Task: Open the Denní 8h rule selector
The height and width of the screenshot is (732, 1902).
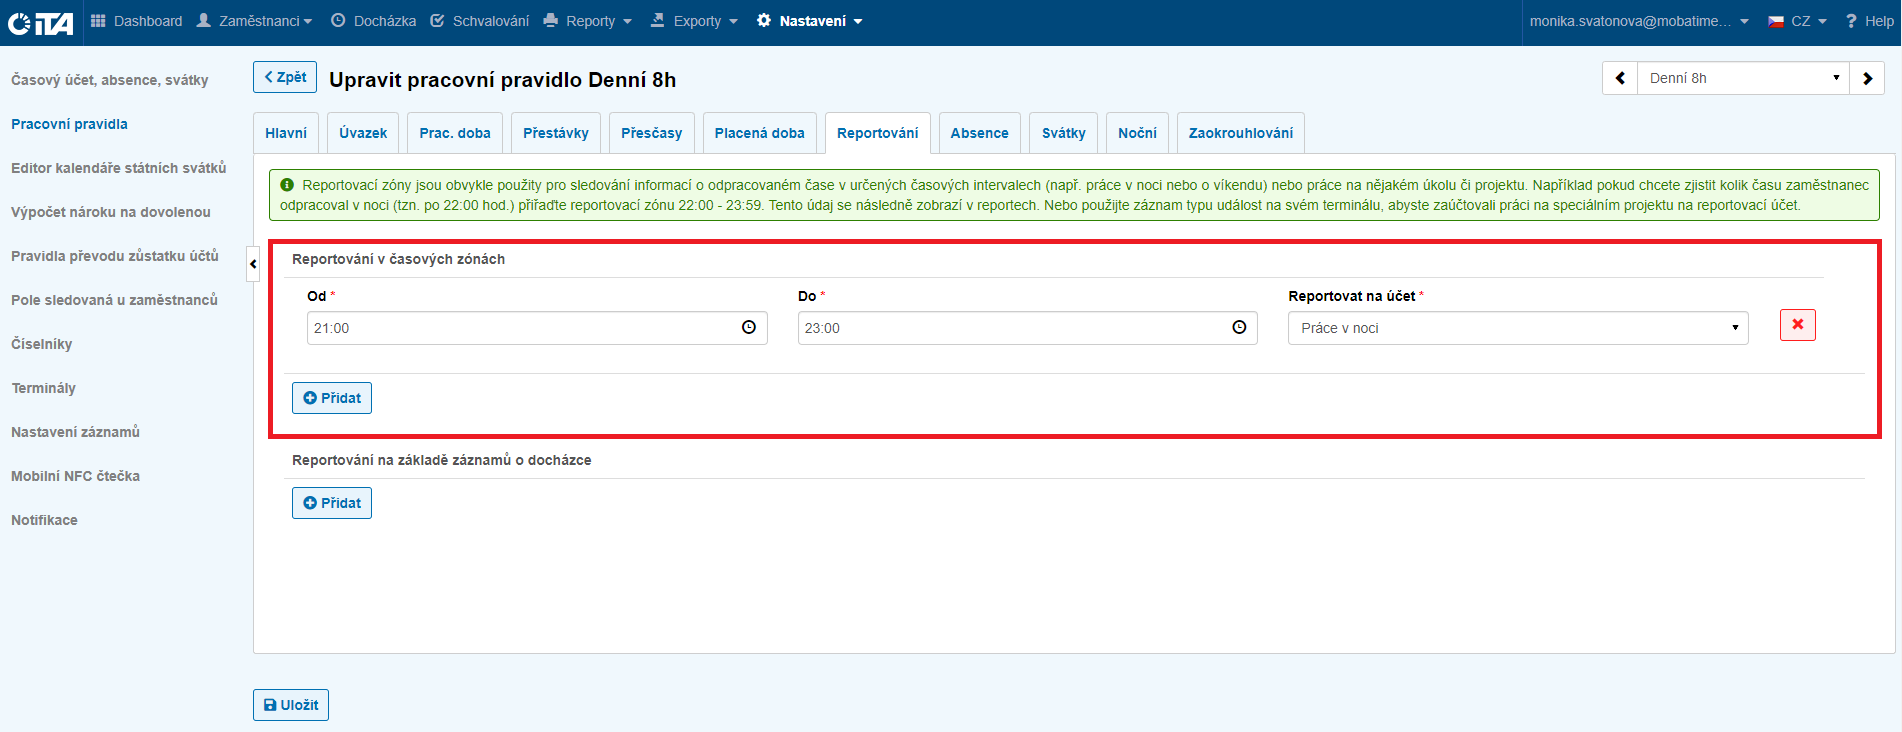Action: (x=1742, y=78)
